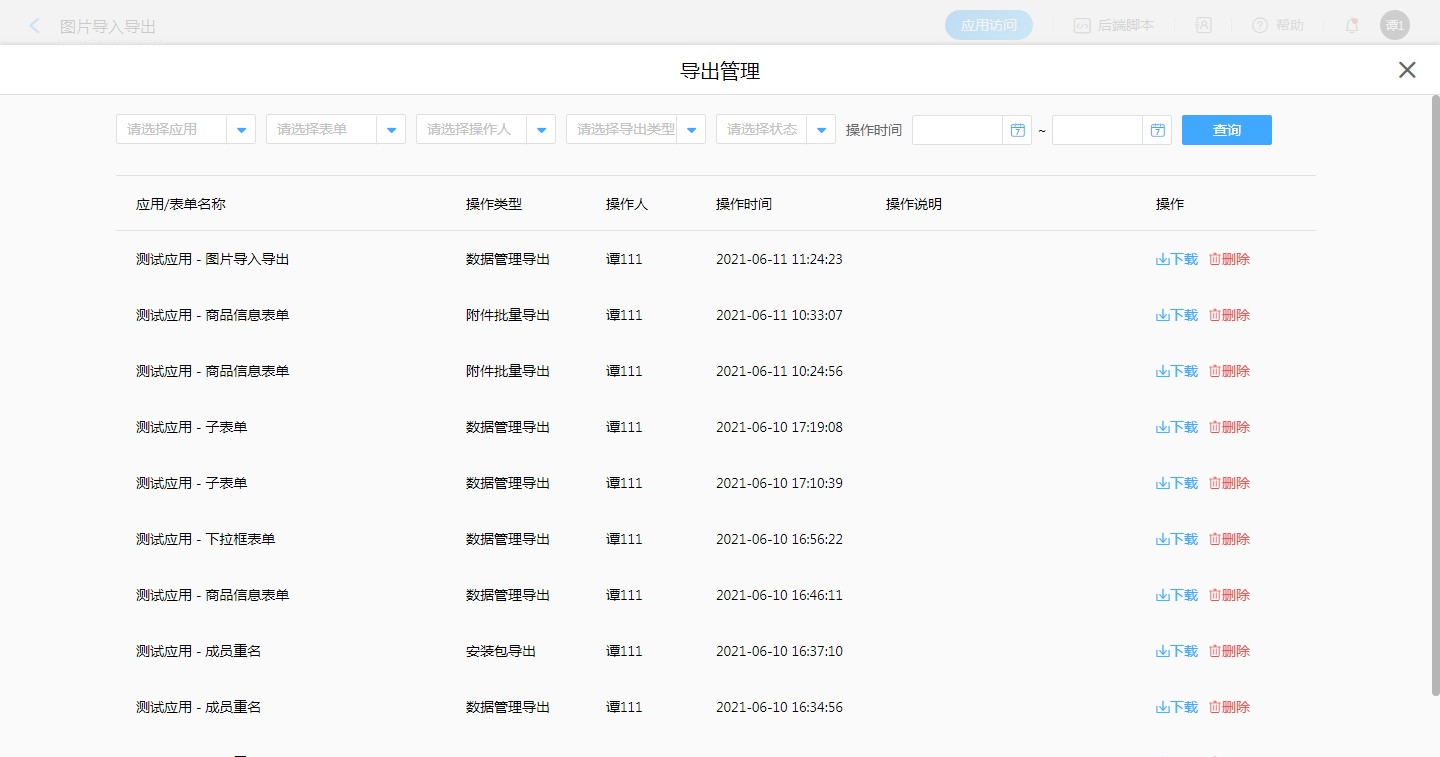Click the end date calendar icon
1440x757 pixels.
1157,130
